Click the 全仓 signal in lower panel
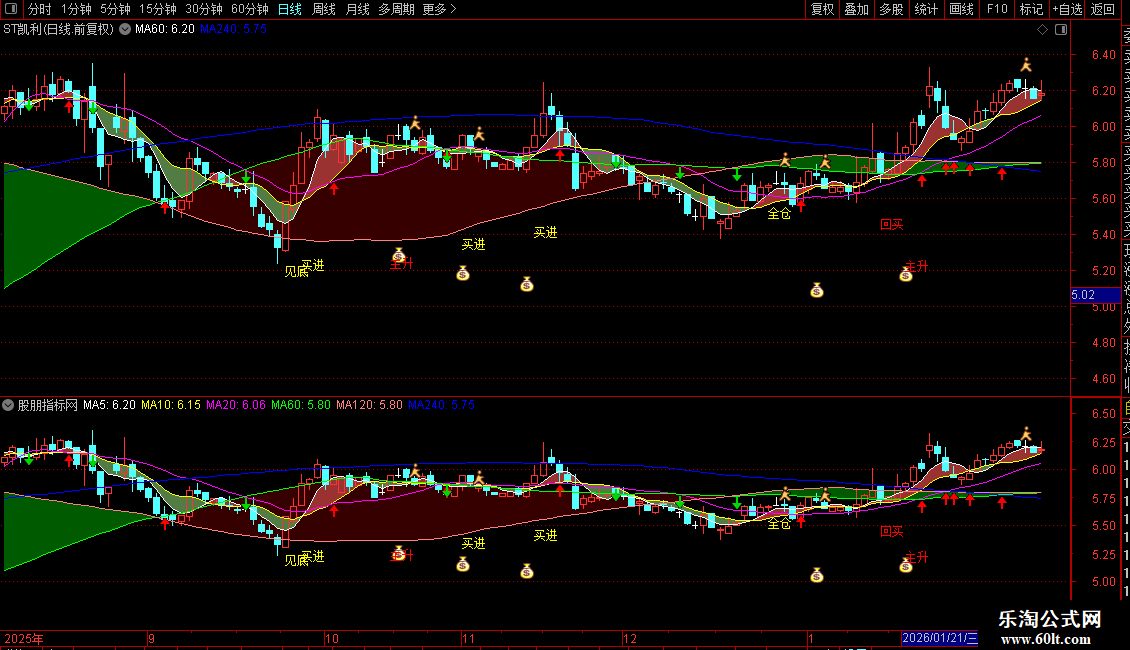The height and width of the screenshot is (650, 1130). (x=779, y=523)
